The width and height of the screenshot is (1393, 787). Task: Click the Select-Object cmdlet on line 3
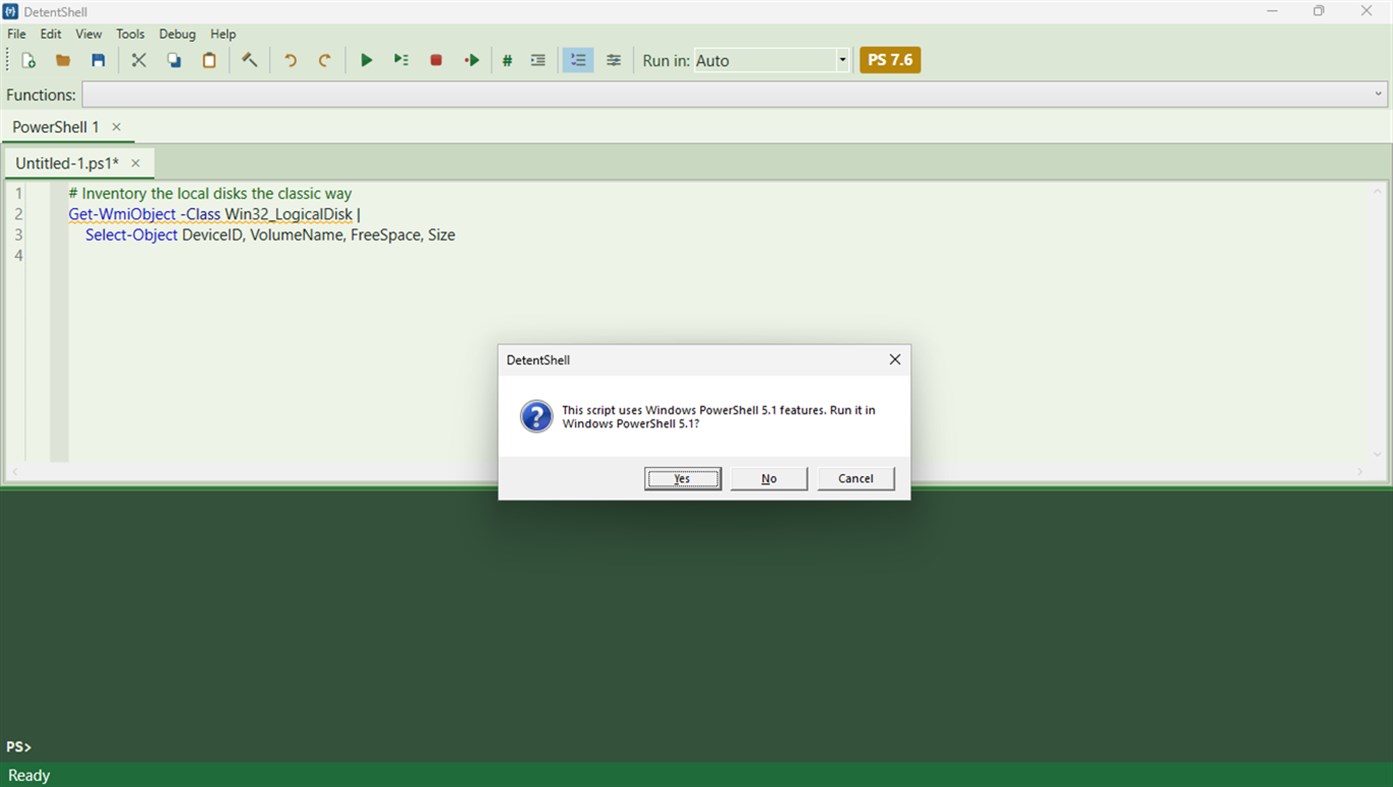131,235
